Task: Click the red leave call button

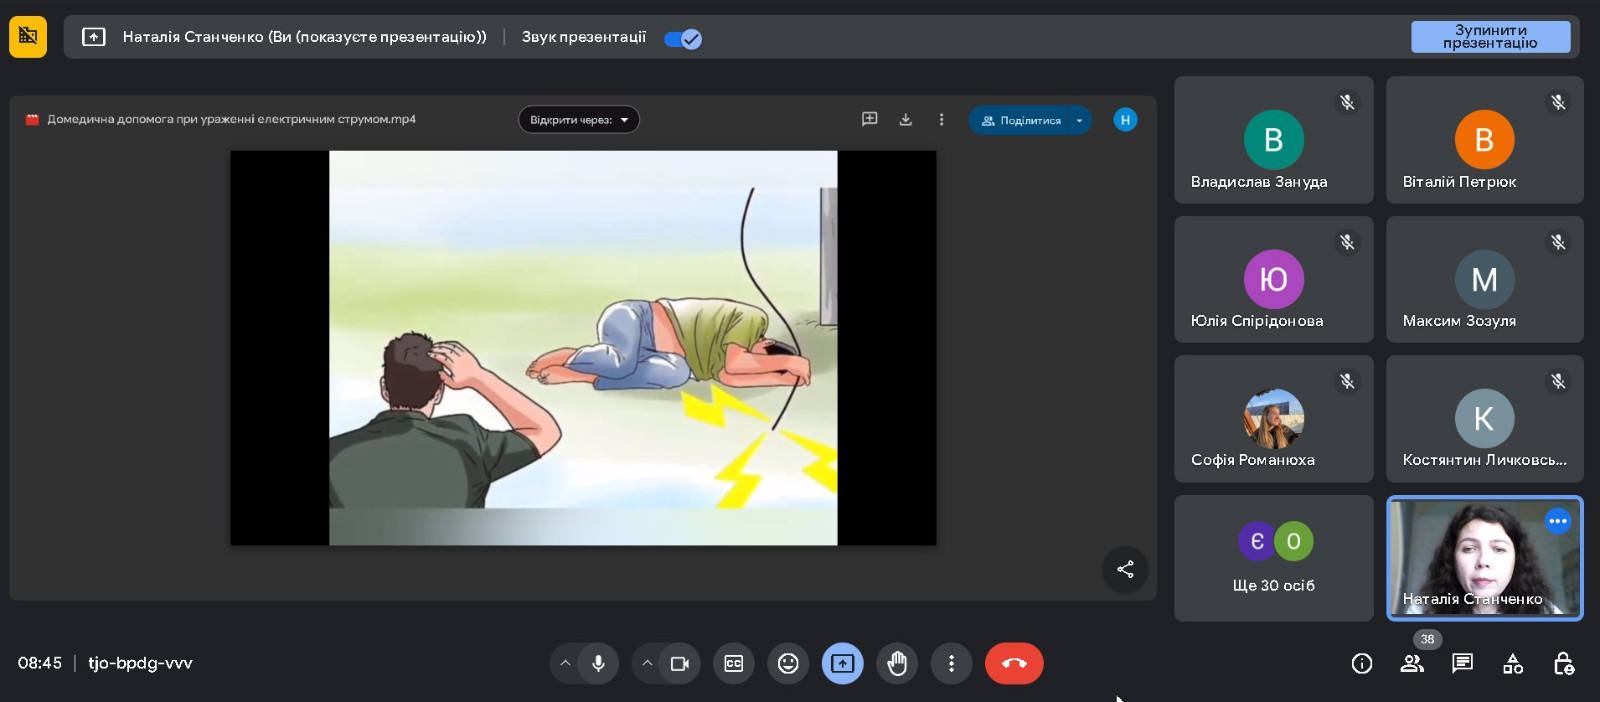Action: click(1013, 663)
